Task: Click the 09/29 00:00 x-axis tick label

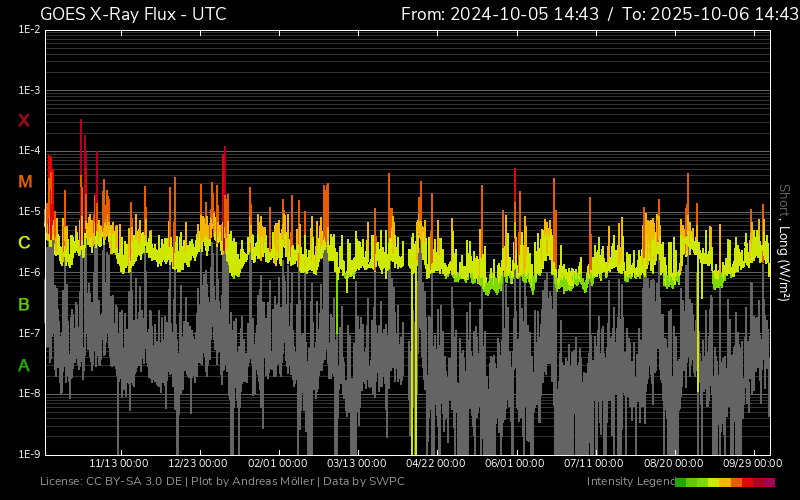Action: pos(752,464)
